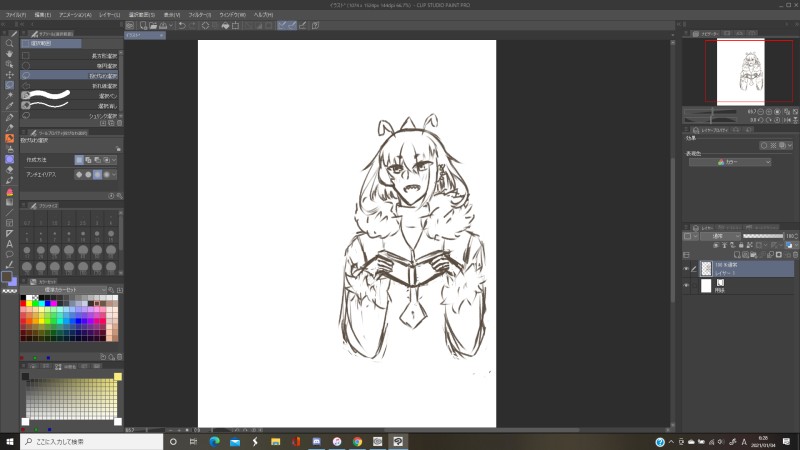Image resolution: width=800 pixels, height=450 pixels.
Task: Choose no anti-aliasing option
Action: (x=79, y=174)
